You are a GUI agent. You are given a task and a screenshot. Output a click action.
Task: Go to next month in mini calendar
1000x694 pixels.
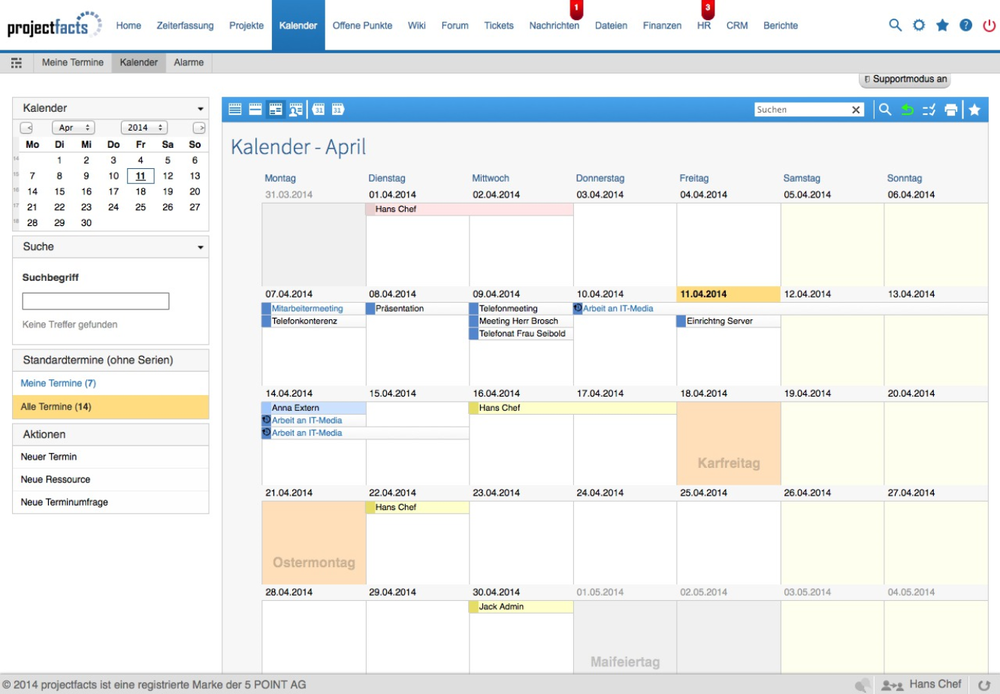click(x=199, y=128)
